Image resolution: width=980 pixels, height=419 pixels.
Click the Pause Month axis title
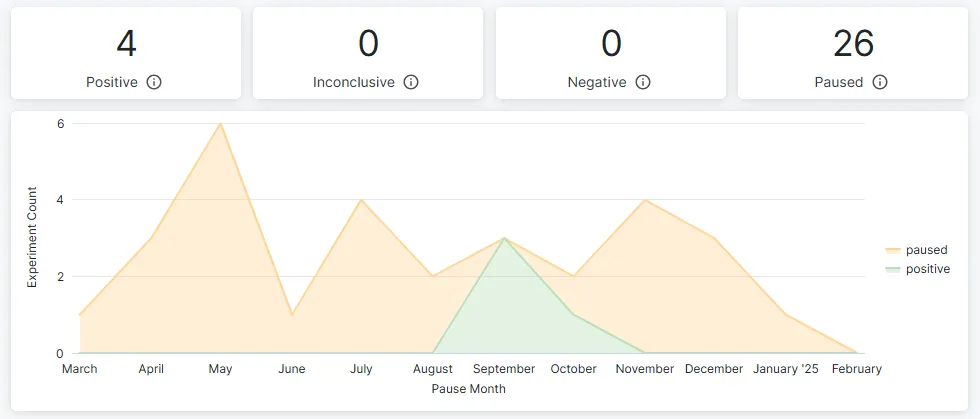[468, 388]
